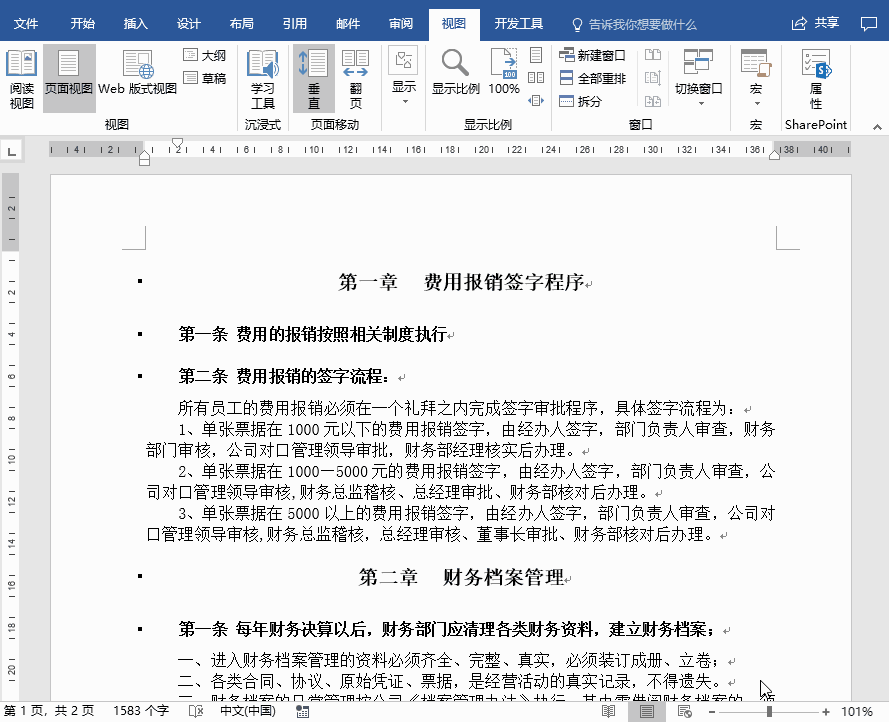
Task: Switch to Read Mode (阅读视图) in the ribbon
Action: 22,79
